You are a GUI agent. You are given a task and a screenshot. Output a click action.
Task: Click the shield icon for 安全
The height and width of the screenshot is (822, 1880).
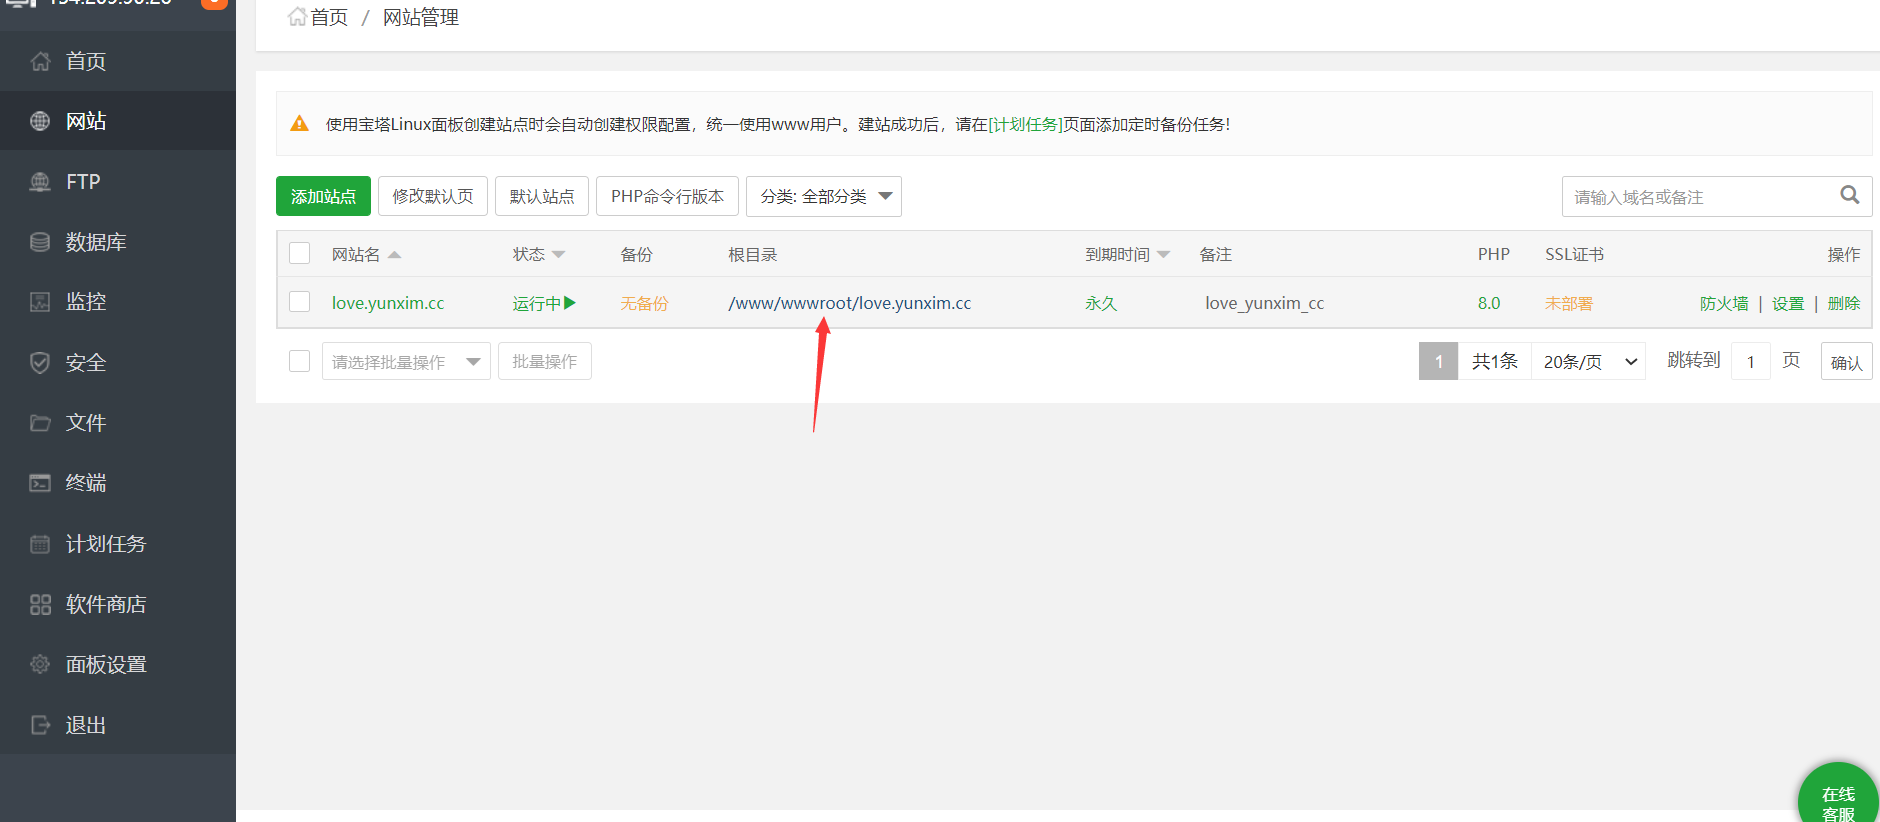point(40,363)
